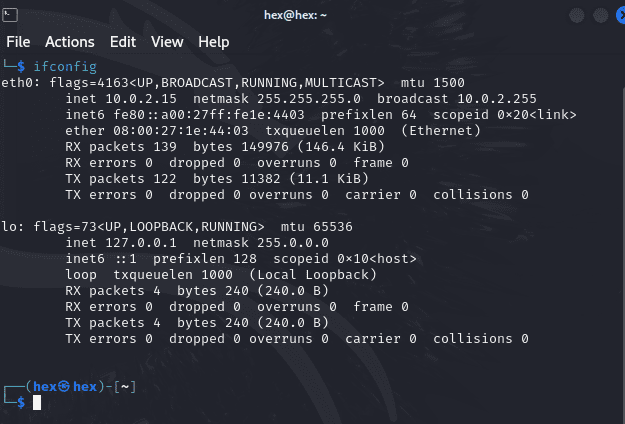Open the Actions menu
625x424 pixels.
[70, 42]
